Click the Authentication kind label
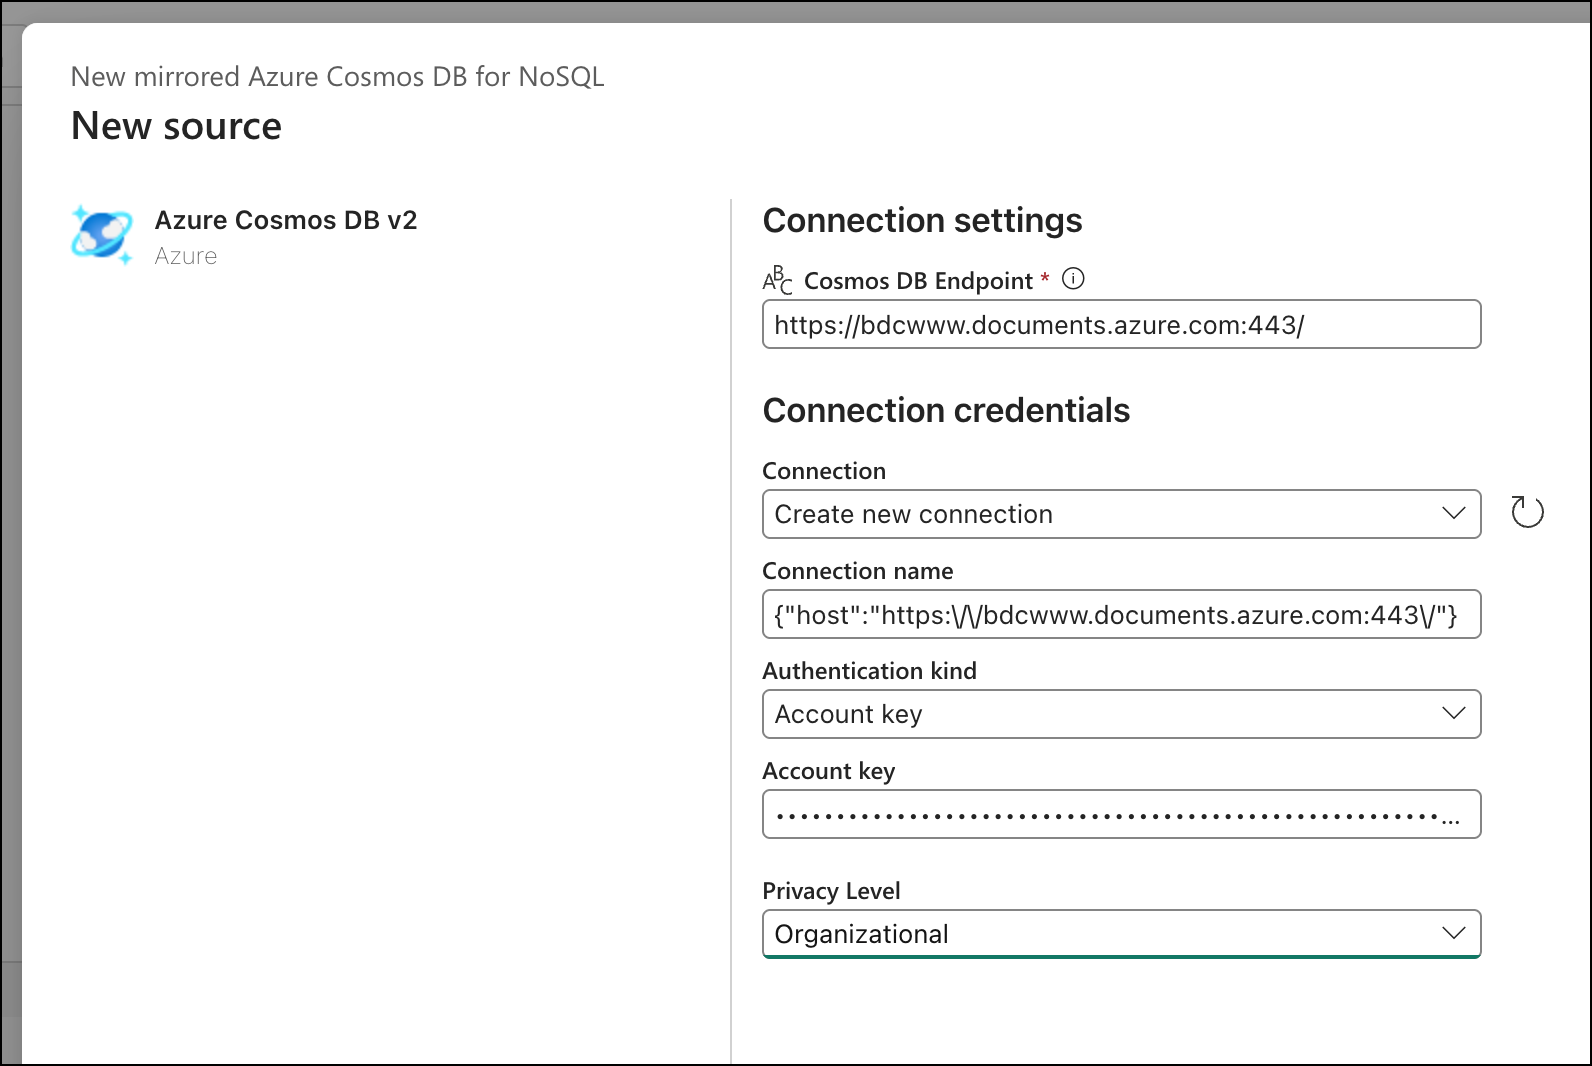The height and width of the screenshot is (1066, 1592). pyautogui.click(x=869, y=671)
